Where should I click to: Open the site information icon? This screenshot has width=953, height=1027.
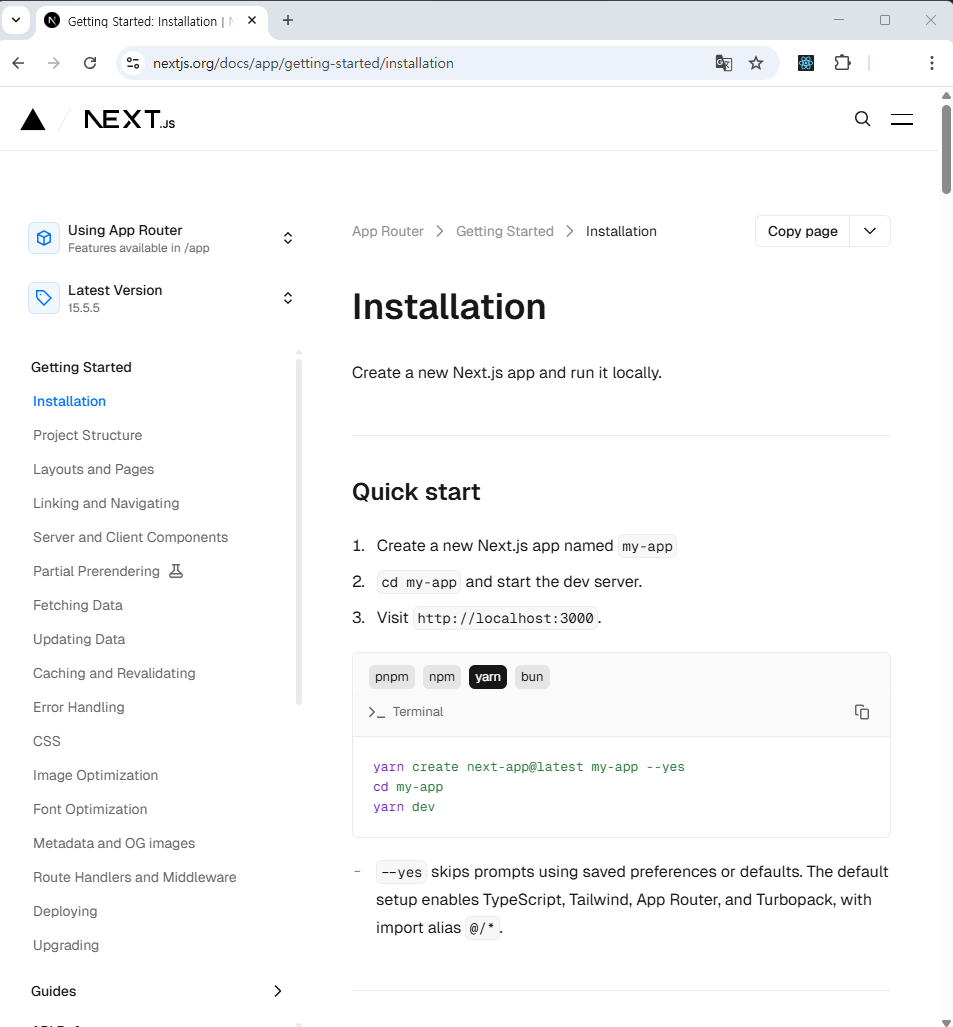[x=133, y=63]
